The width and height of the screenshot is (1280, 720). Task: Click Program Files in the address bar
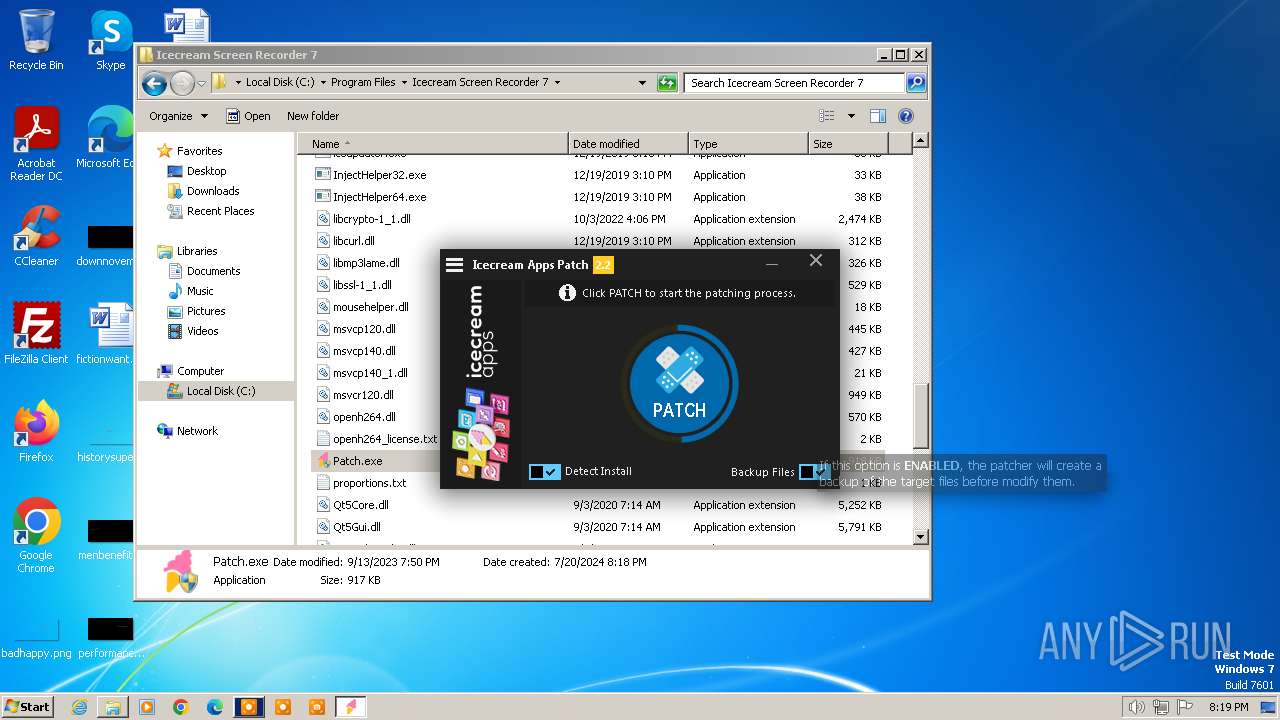click(x=363, y=82)
